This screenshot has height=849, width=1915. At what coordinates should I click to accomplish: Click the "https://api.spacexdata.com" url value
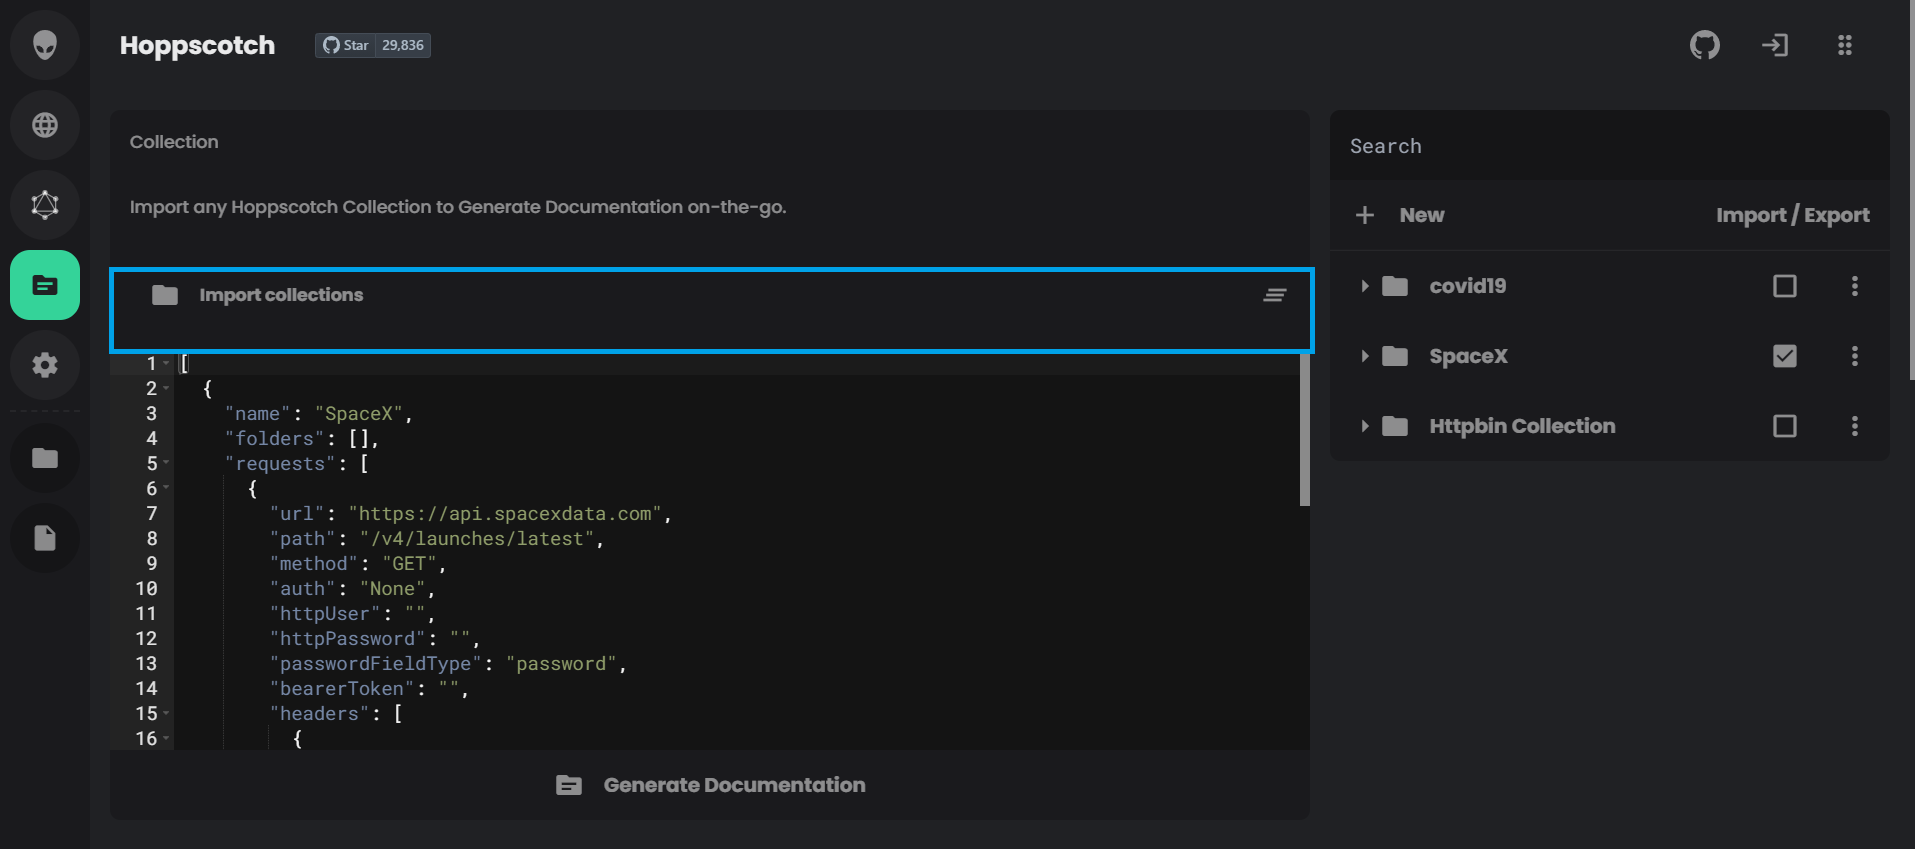(505, 513)
